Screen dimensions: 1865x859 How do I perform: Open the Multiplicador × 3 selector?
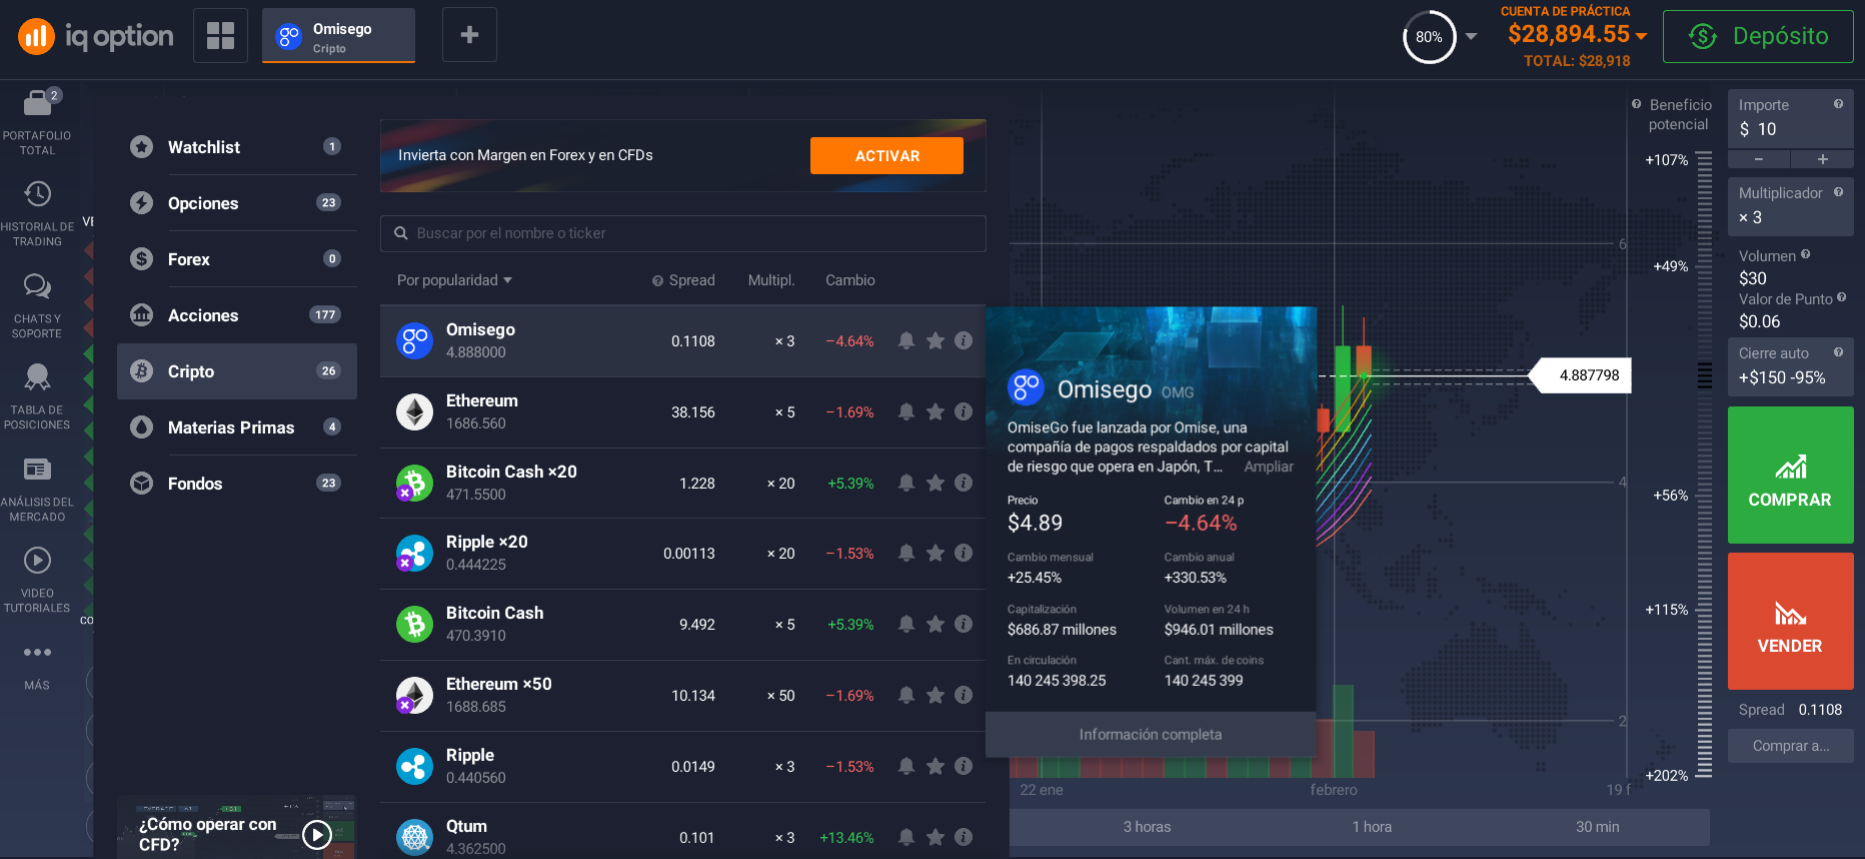(1790, 206)
